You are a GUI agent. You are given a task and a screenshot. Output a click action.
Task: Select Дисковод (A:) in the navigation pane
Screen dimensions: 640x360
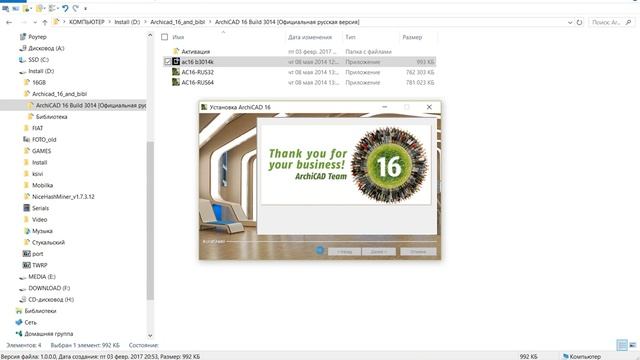(46, 48)
